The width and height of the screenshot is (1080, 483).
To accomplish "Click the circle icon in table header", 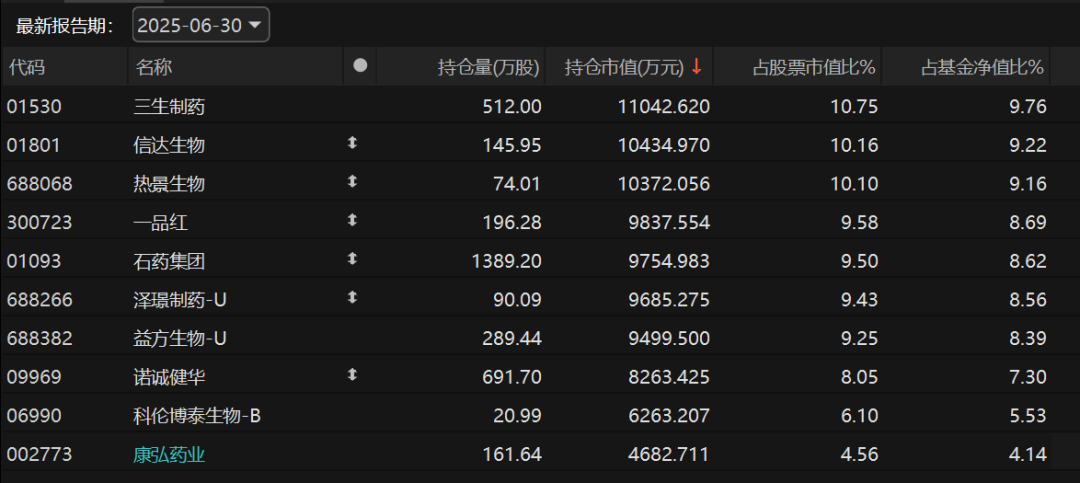I will pyautogui.click(x=360, y=66).
